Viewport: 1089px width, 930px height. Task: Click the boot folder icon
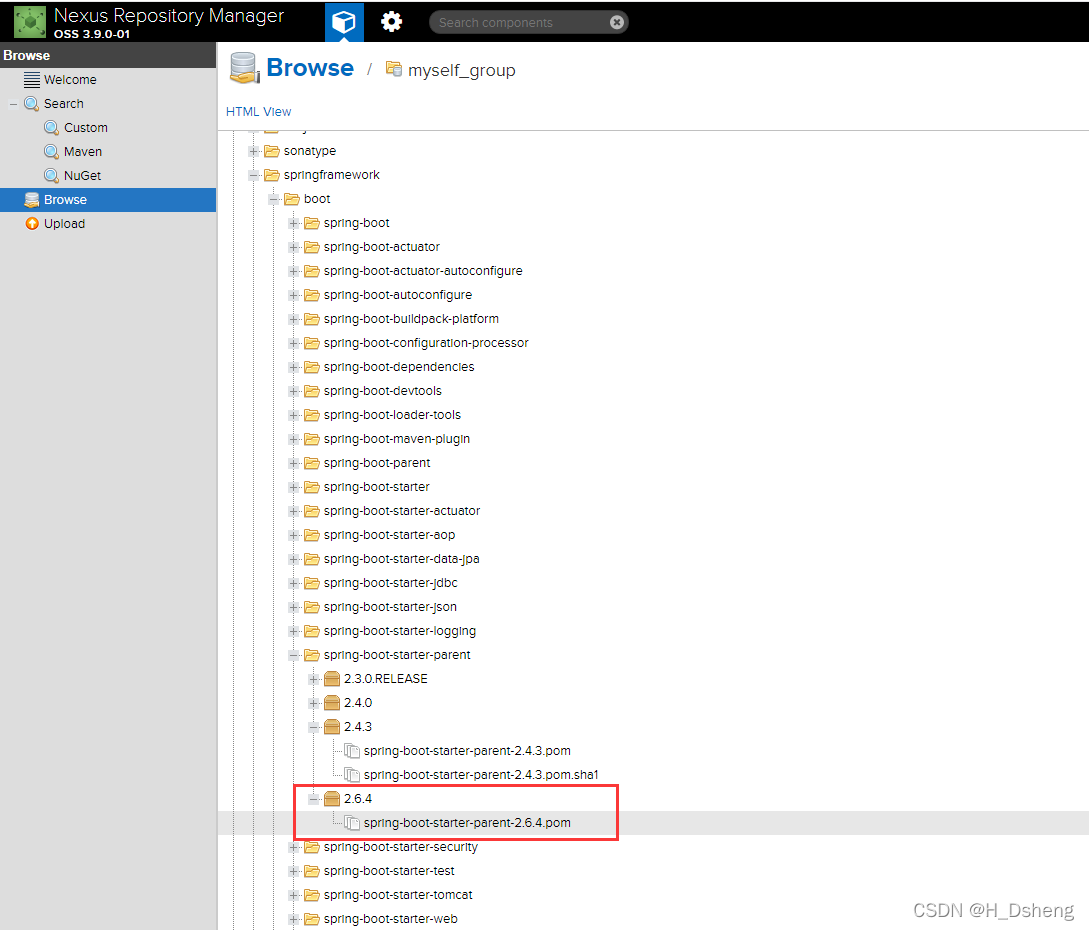click(292, 199)
